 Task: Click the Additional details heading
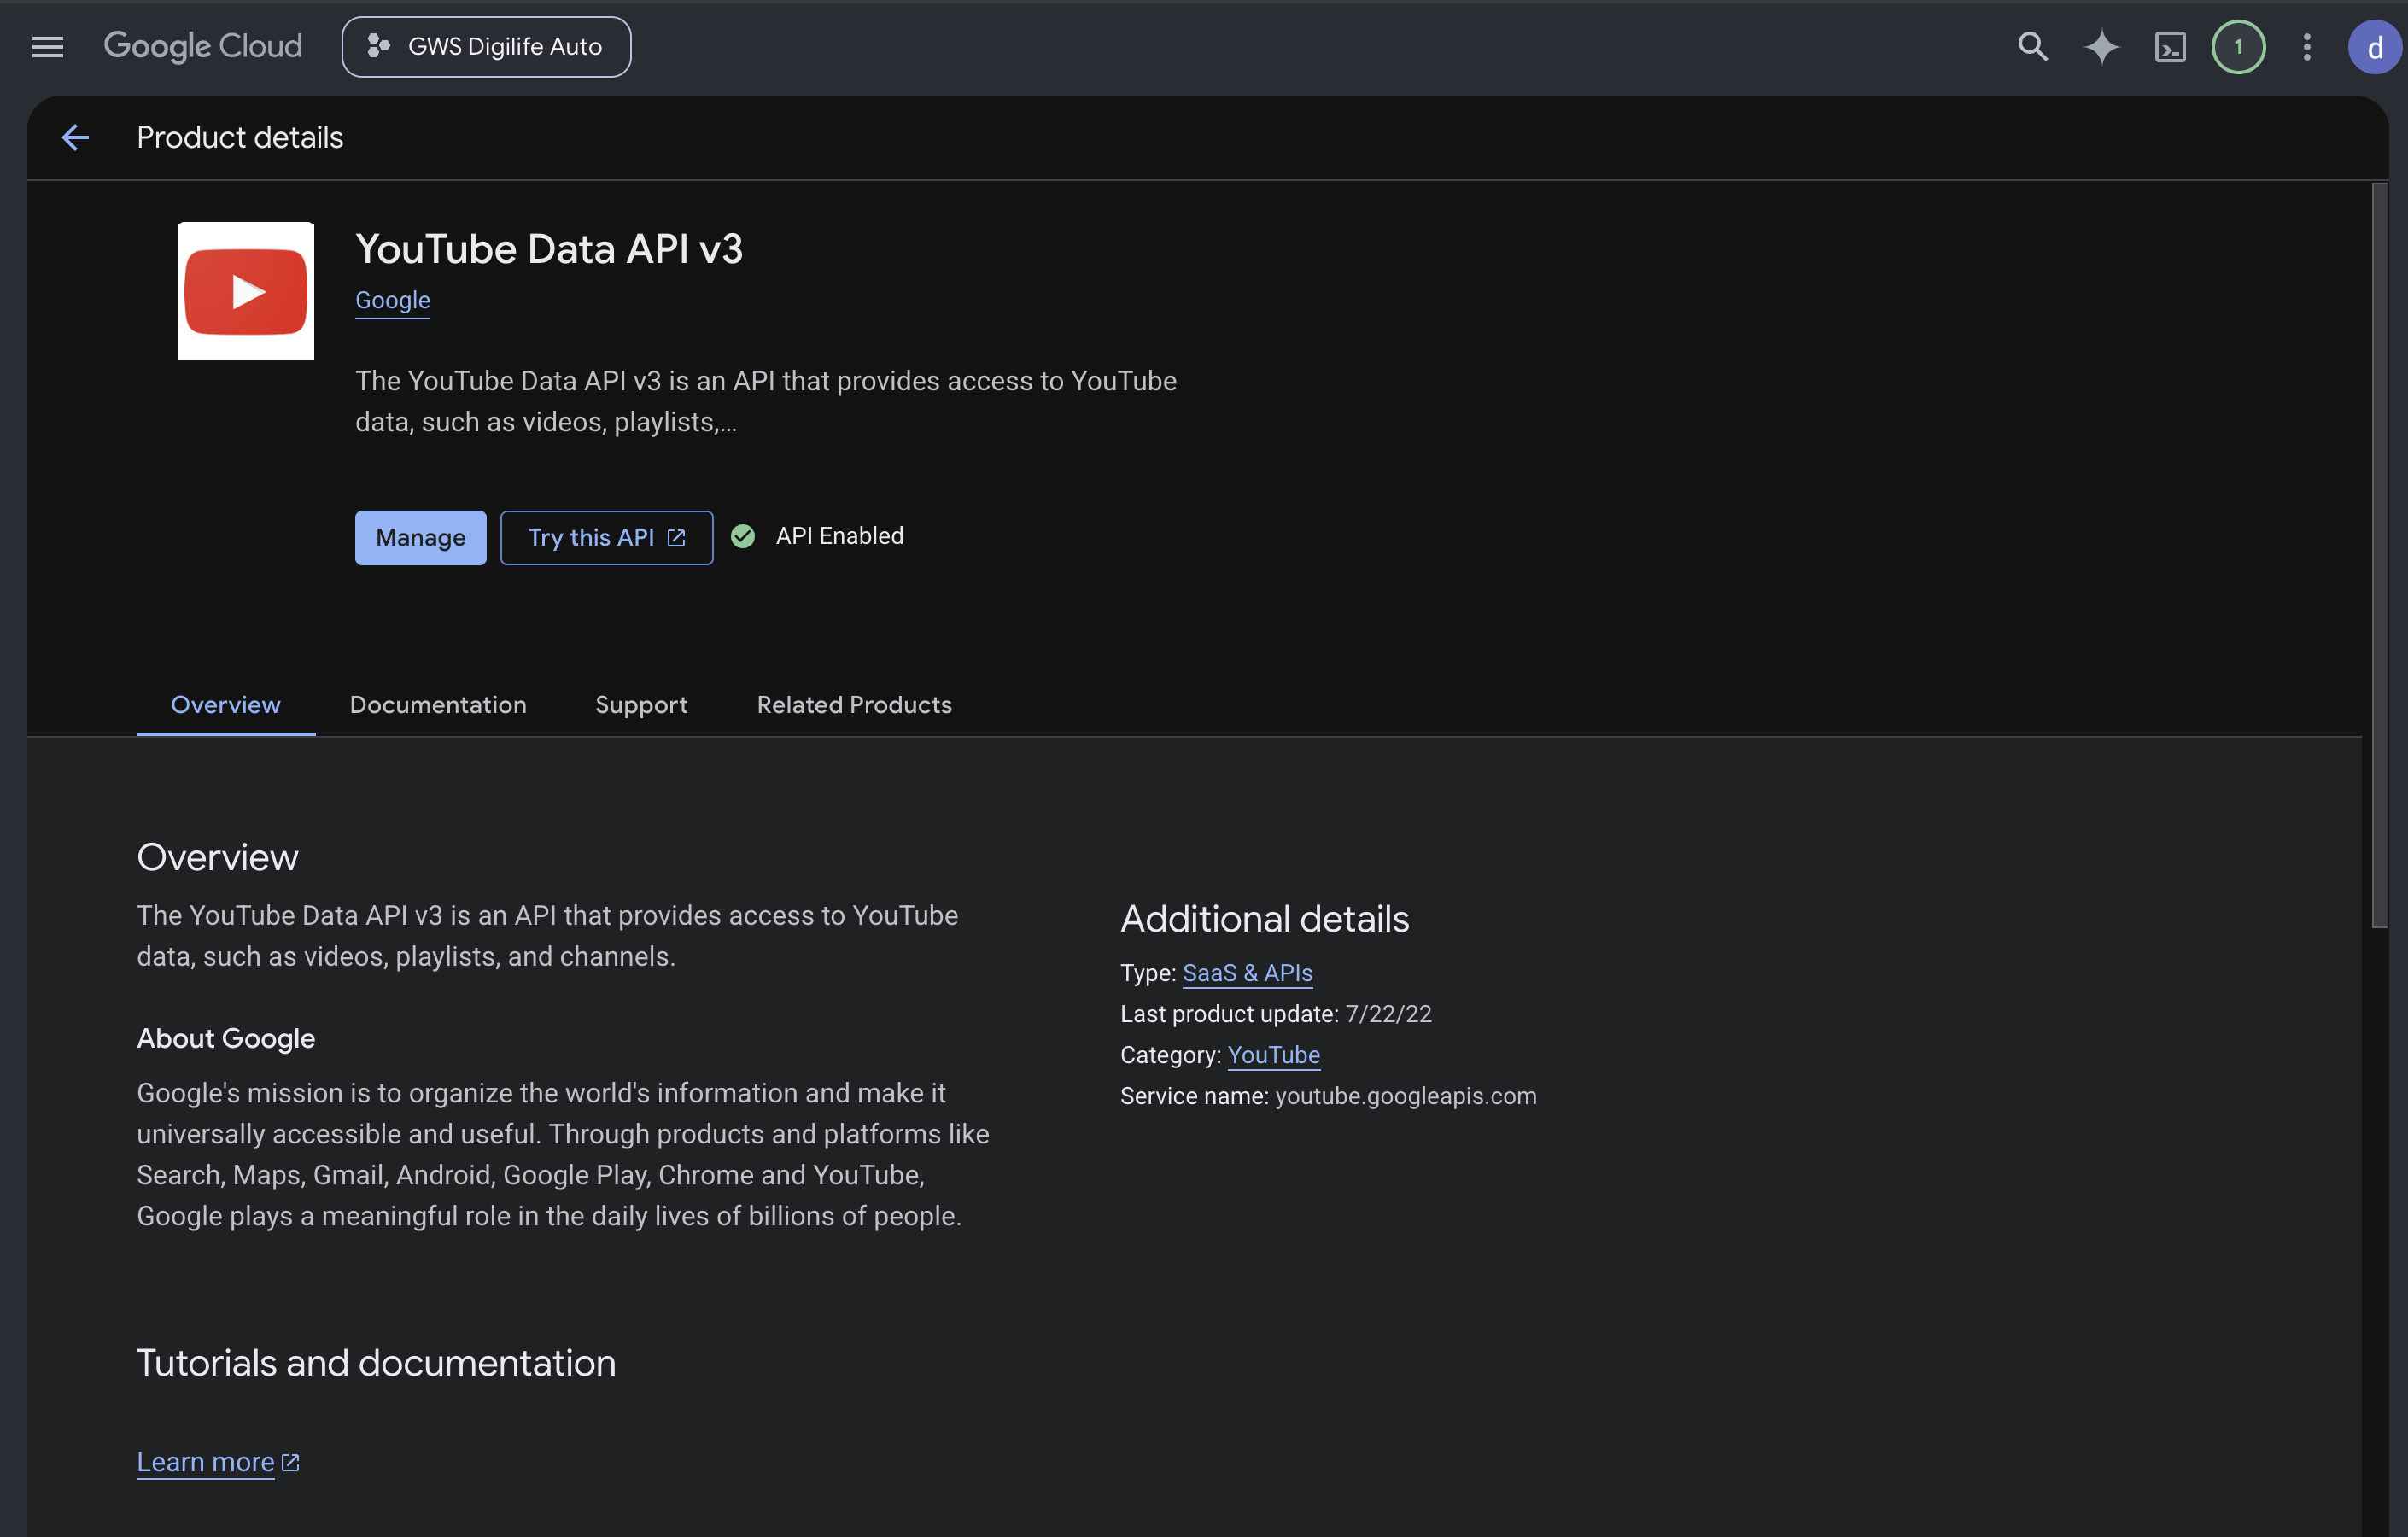tap(1265, 919)
